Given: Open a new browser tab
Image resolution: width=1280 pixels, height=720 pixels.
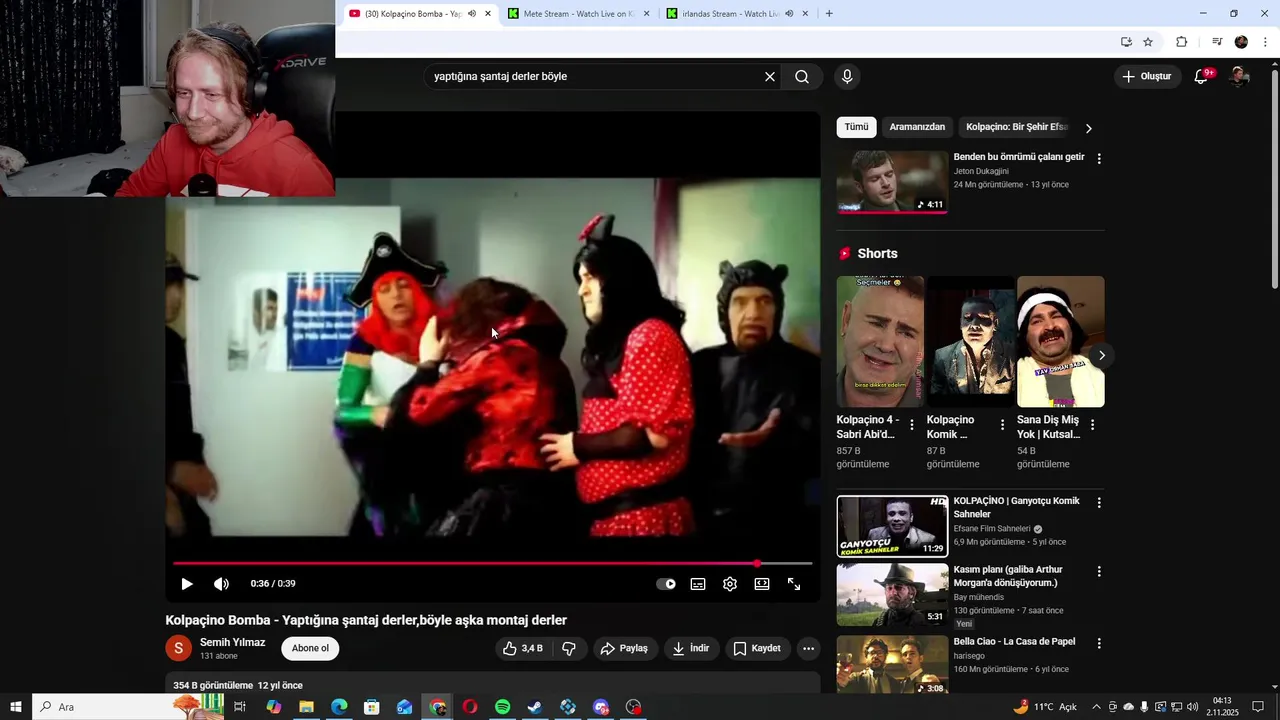Looking at the screenshot, I should point(829,14).
